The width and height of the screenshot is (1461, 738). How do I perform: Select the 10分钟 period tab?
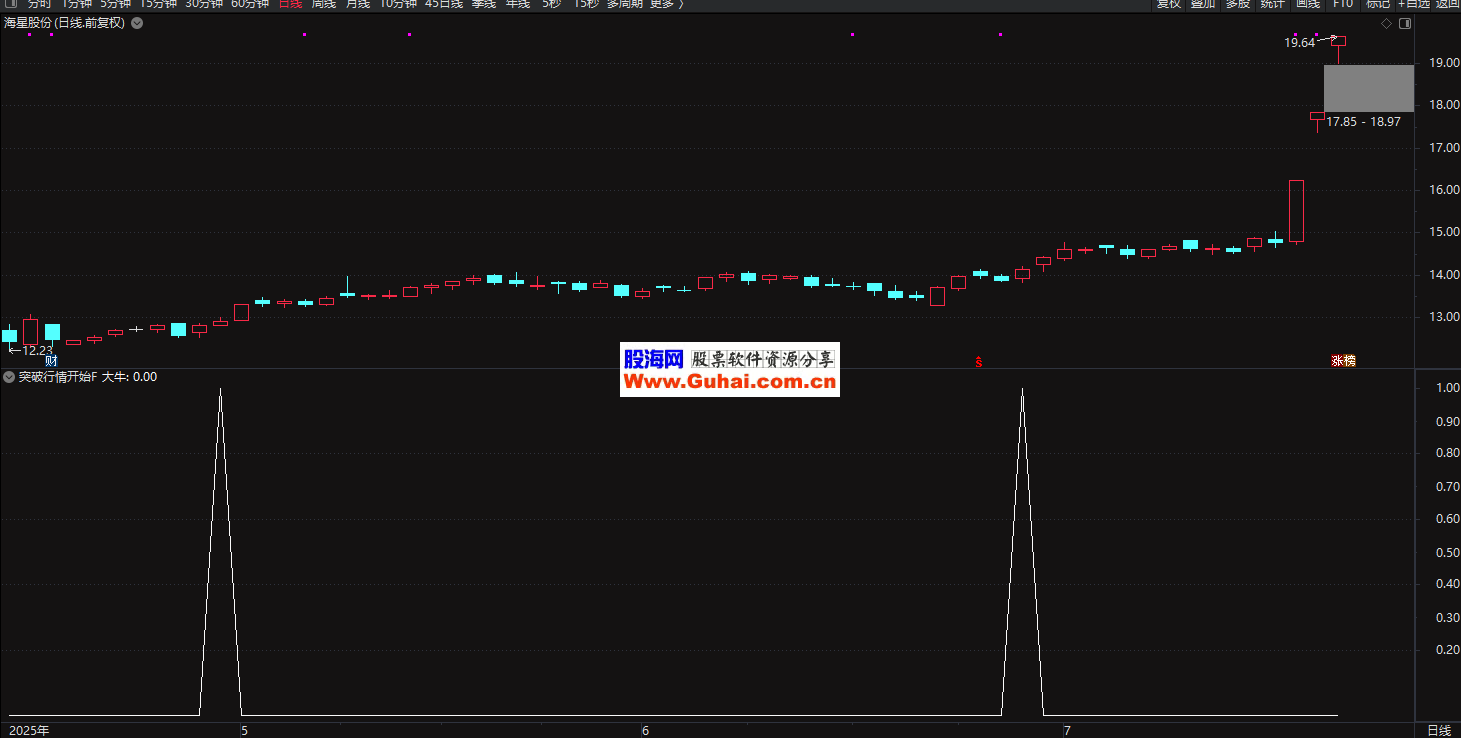[x=397, y=4]
